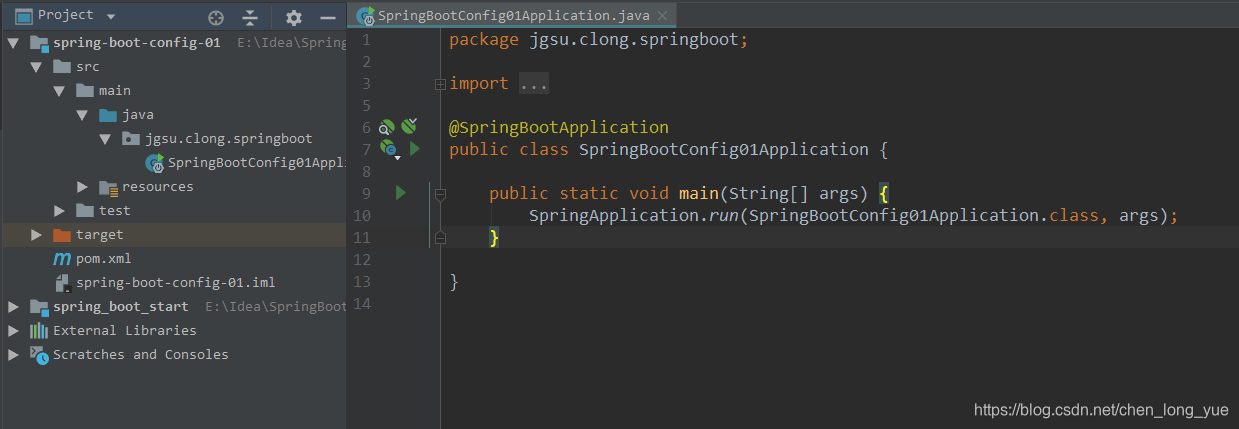Select the main folder in tree
The height and width of the screenshot is (429, 1239).
click(x=173, y=91)
